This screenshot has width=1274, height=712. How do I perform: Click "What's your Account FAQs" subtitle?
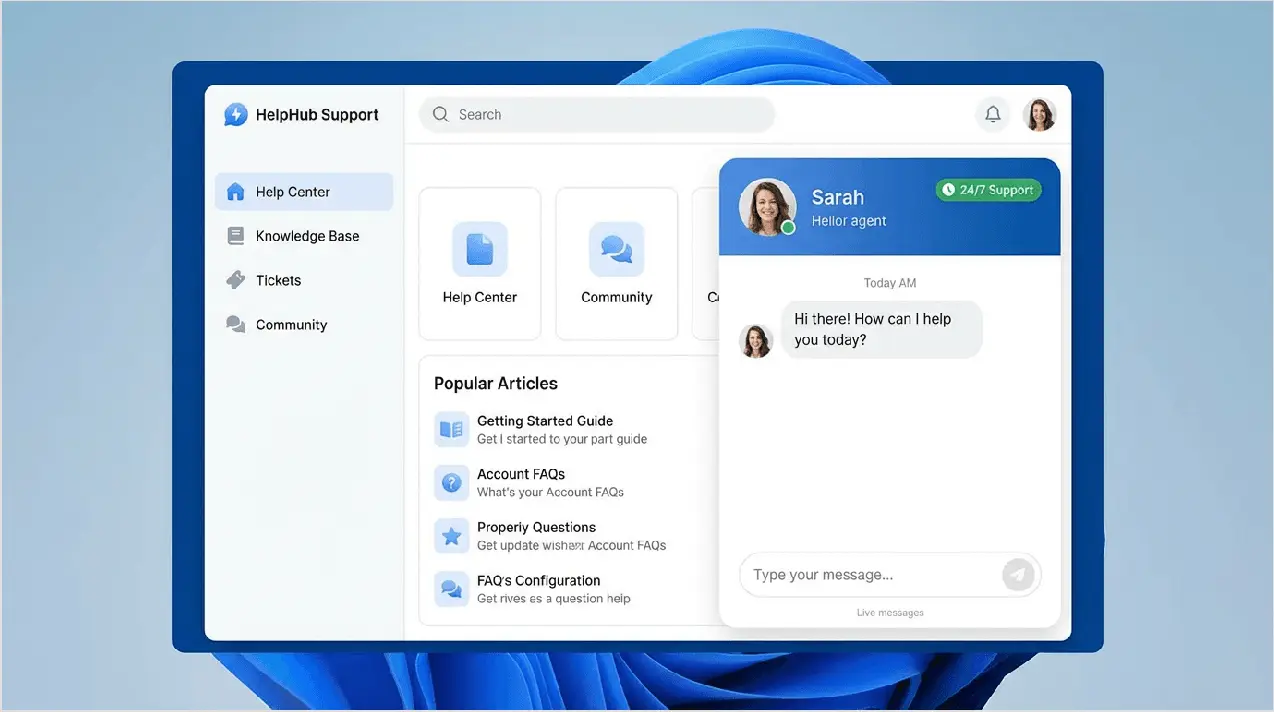(x=551, y=492)
